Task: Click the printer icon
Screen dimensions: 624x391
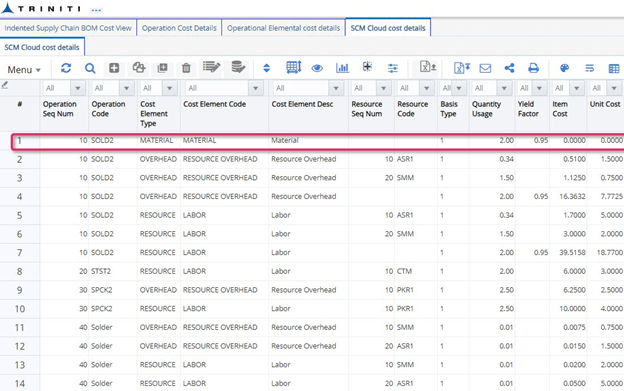Action: pos(533,68)
